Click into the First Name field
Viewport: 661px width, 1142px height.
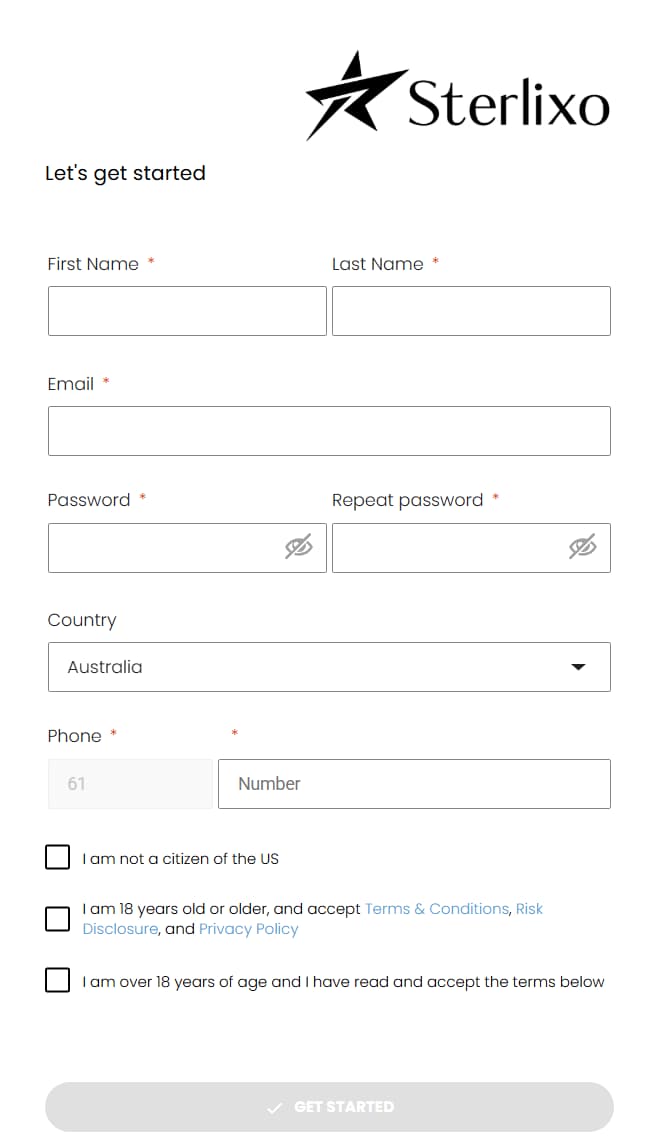pos(187,311)
